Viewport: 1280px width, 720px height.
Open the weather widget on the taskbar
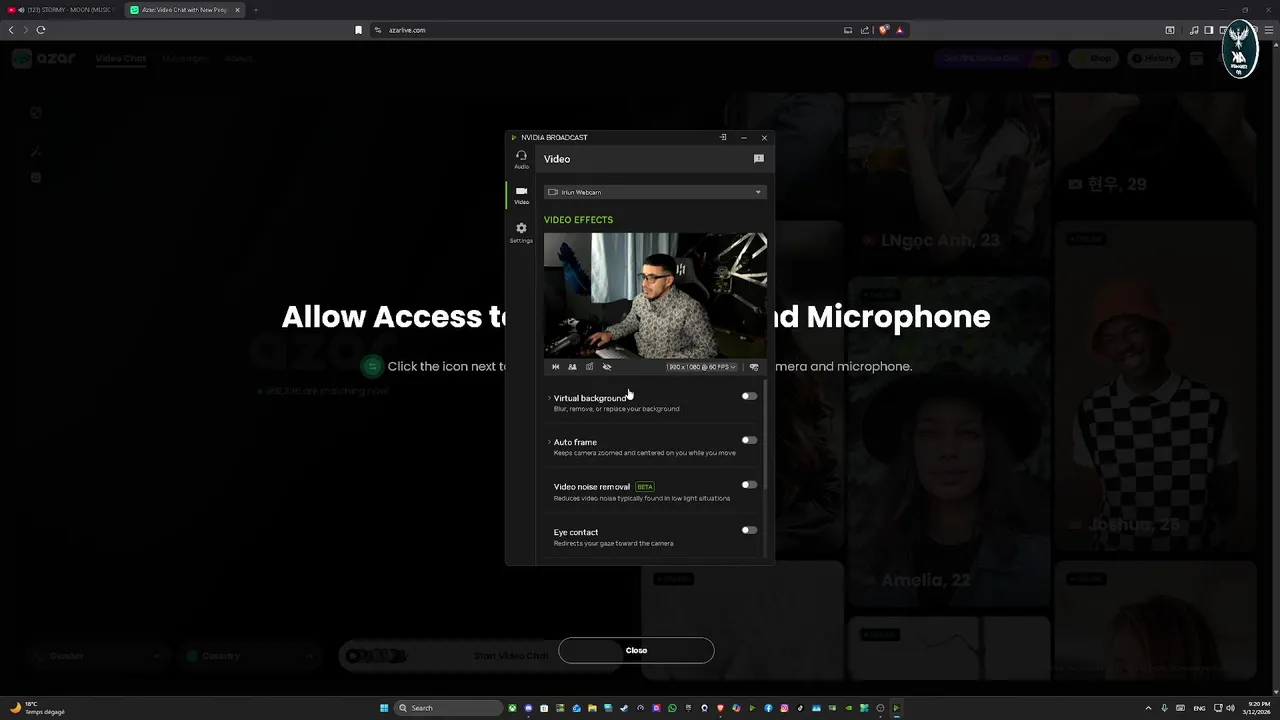coord(37,708)
